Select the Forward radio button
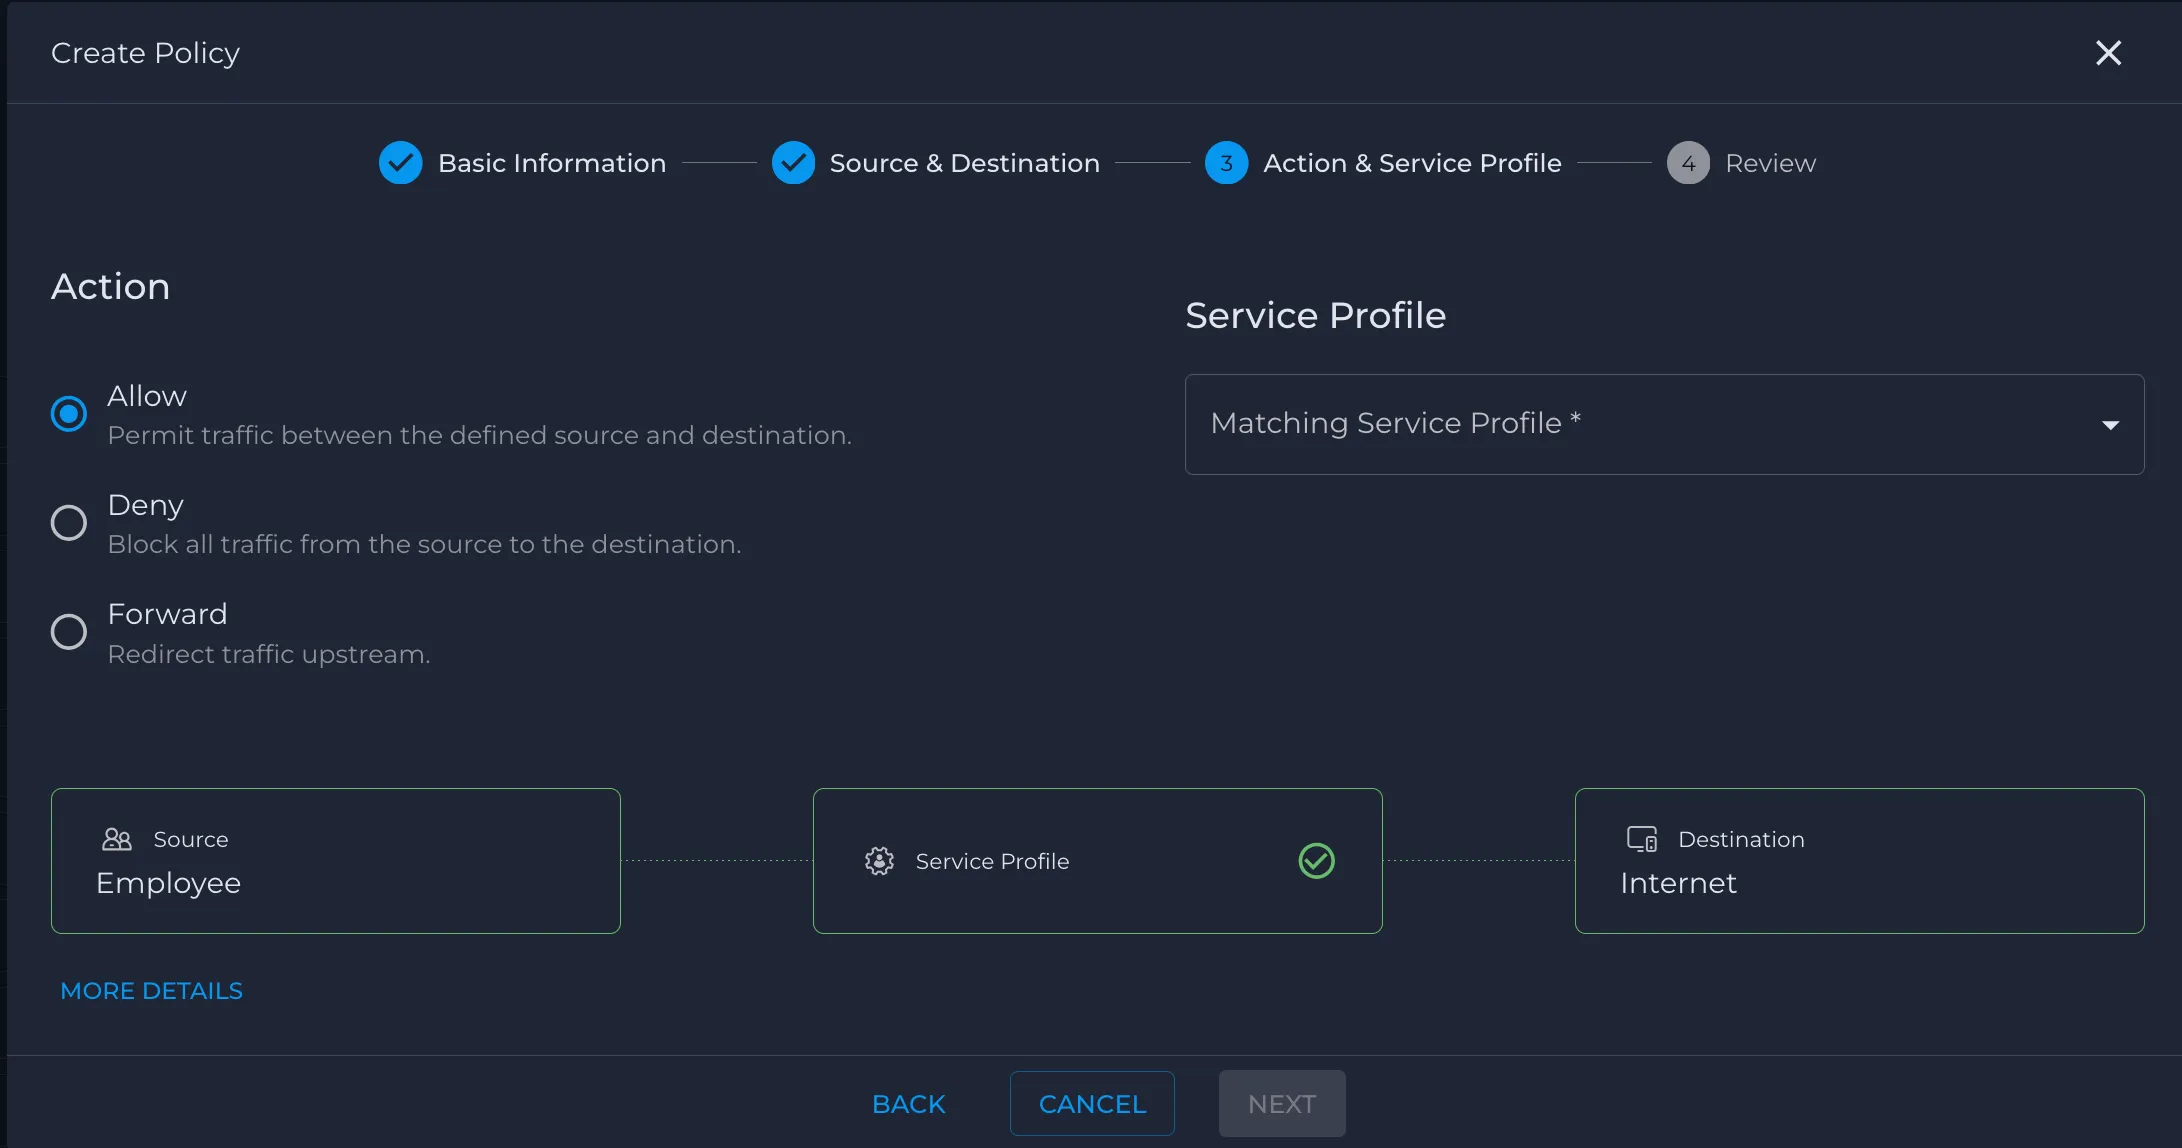The image size is (2182, 1148). (x=69, y=631)
